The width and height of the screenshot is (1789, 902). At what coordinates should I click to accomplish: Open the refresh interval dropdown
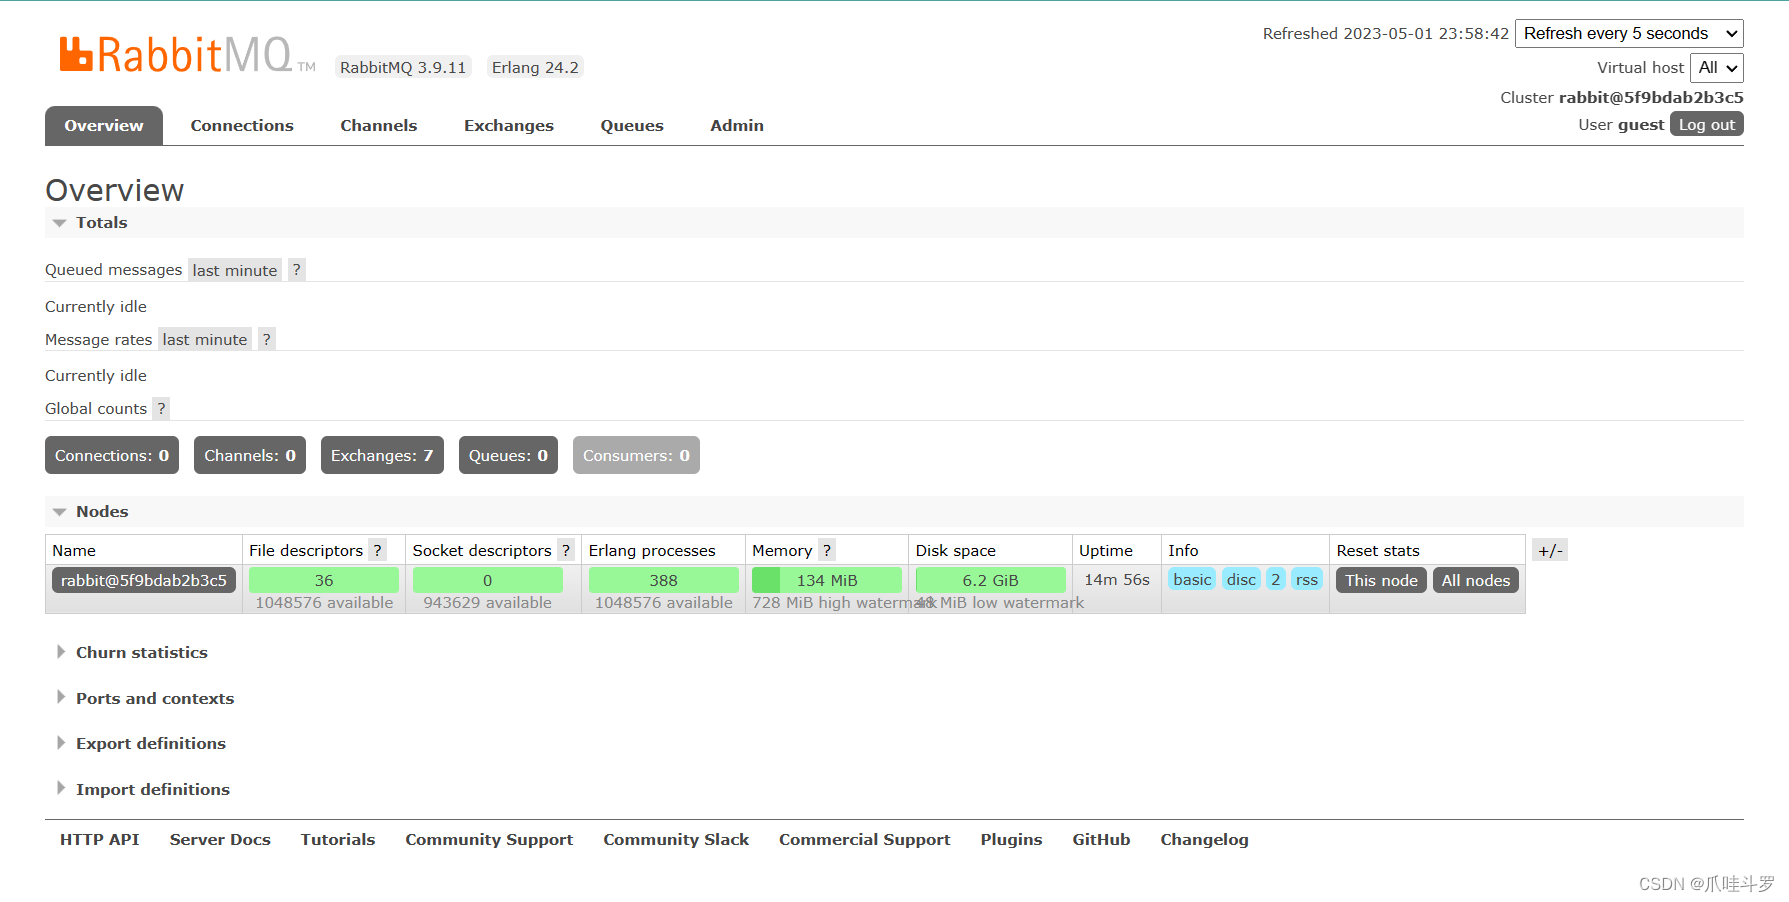(x=1629, y=33)
